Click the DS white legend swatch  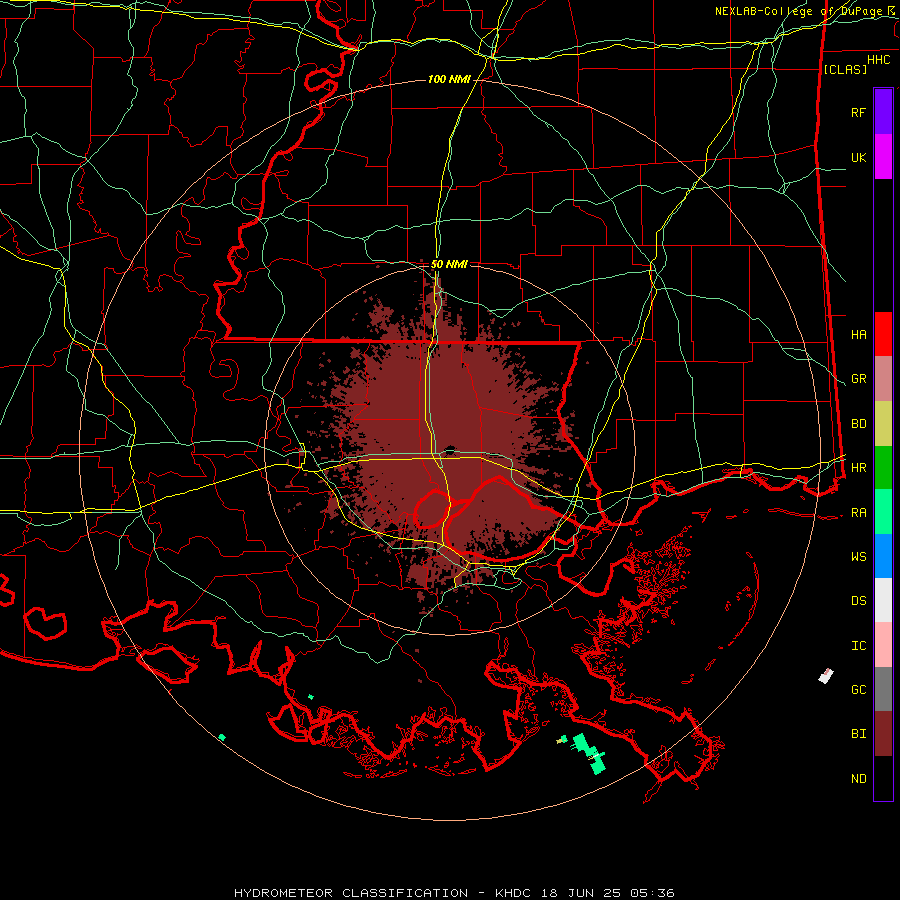coord(883,600)
